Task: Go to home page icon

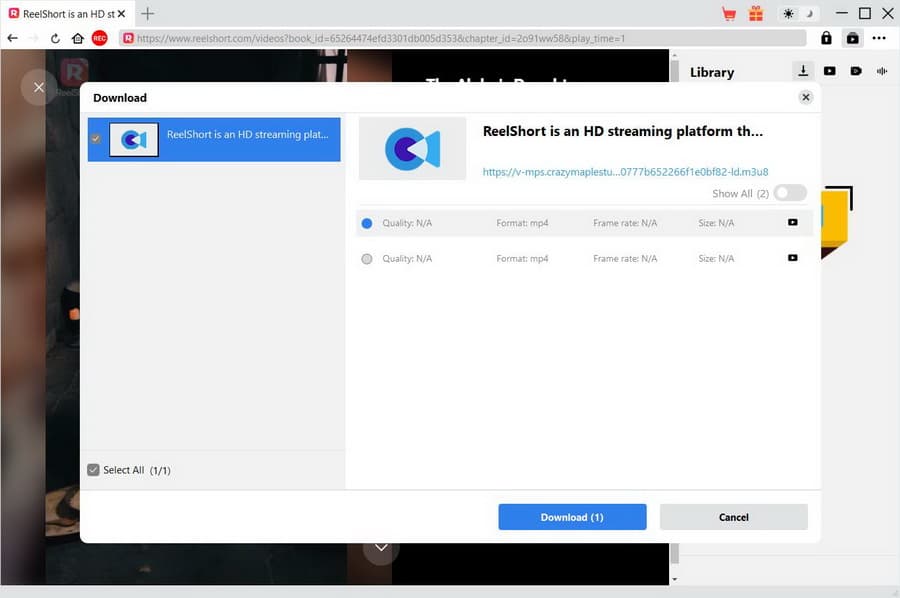Action: coord(77,38)
